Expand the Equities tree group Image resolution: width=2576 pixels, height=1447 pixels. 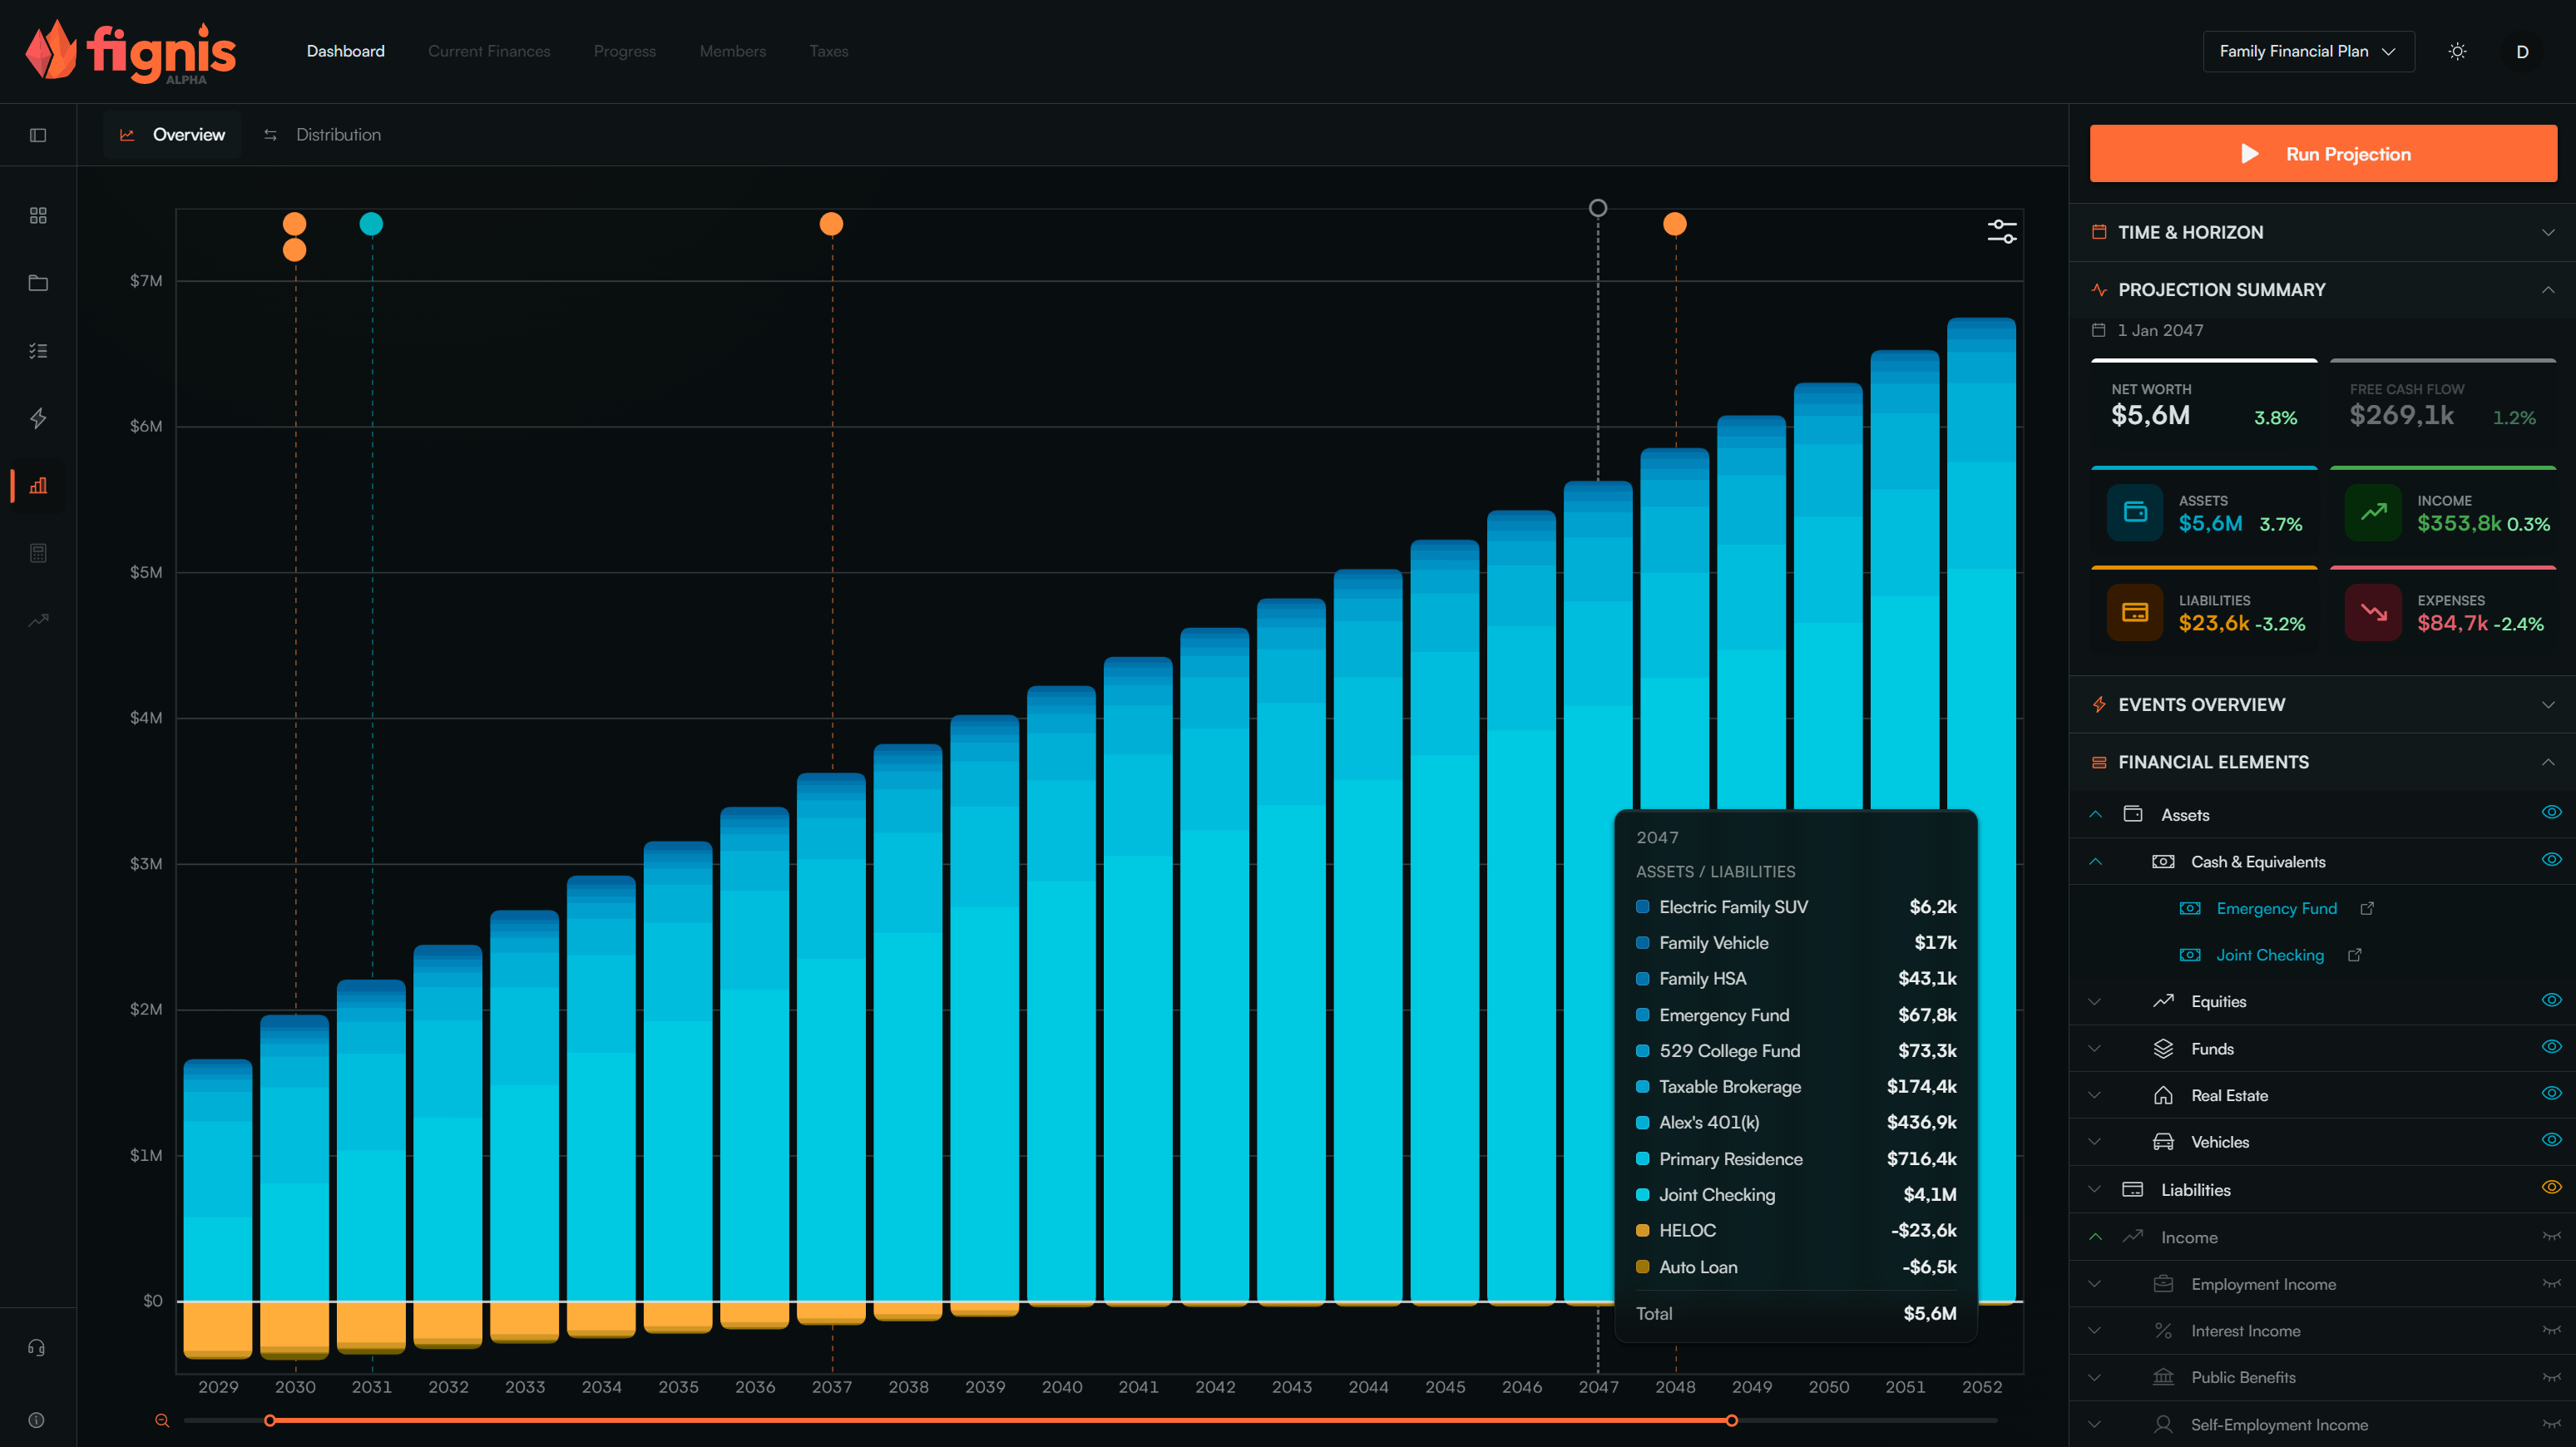pos(2095,1002)
